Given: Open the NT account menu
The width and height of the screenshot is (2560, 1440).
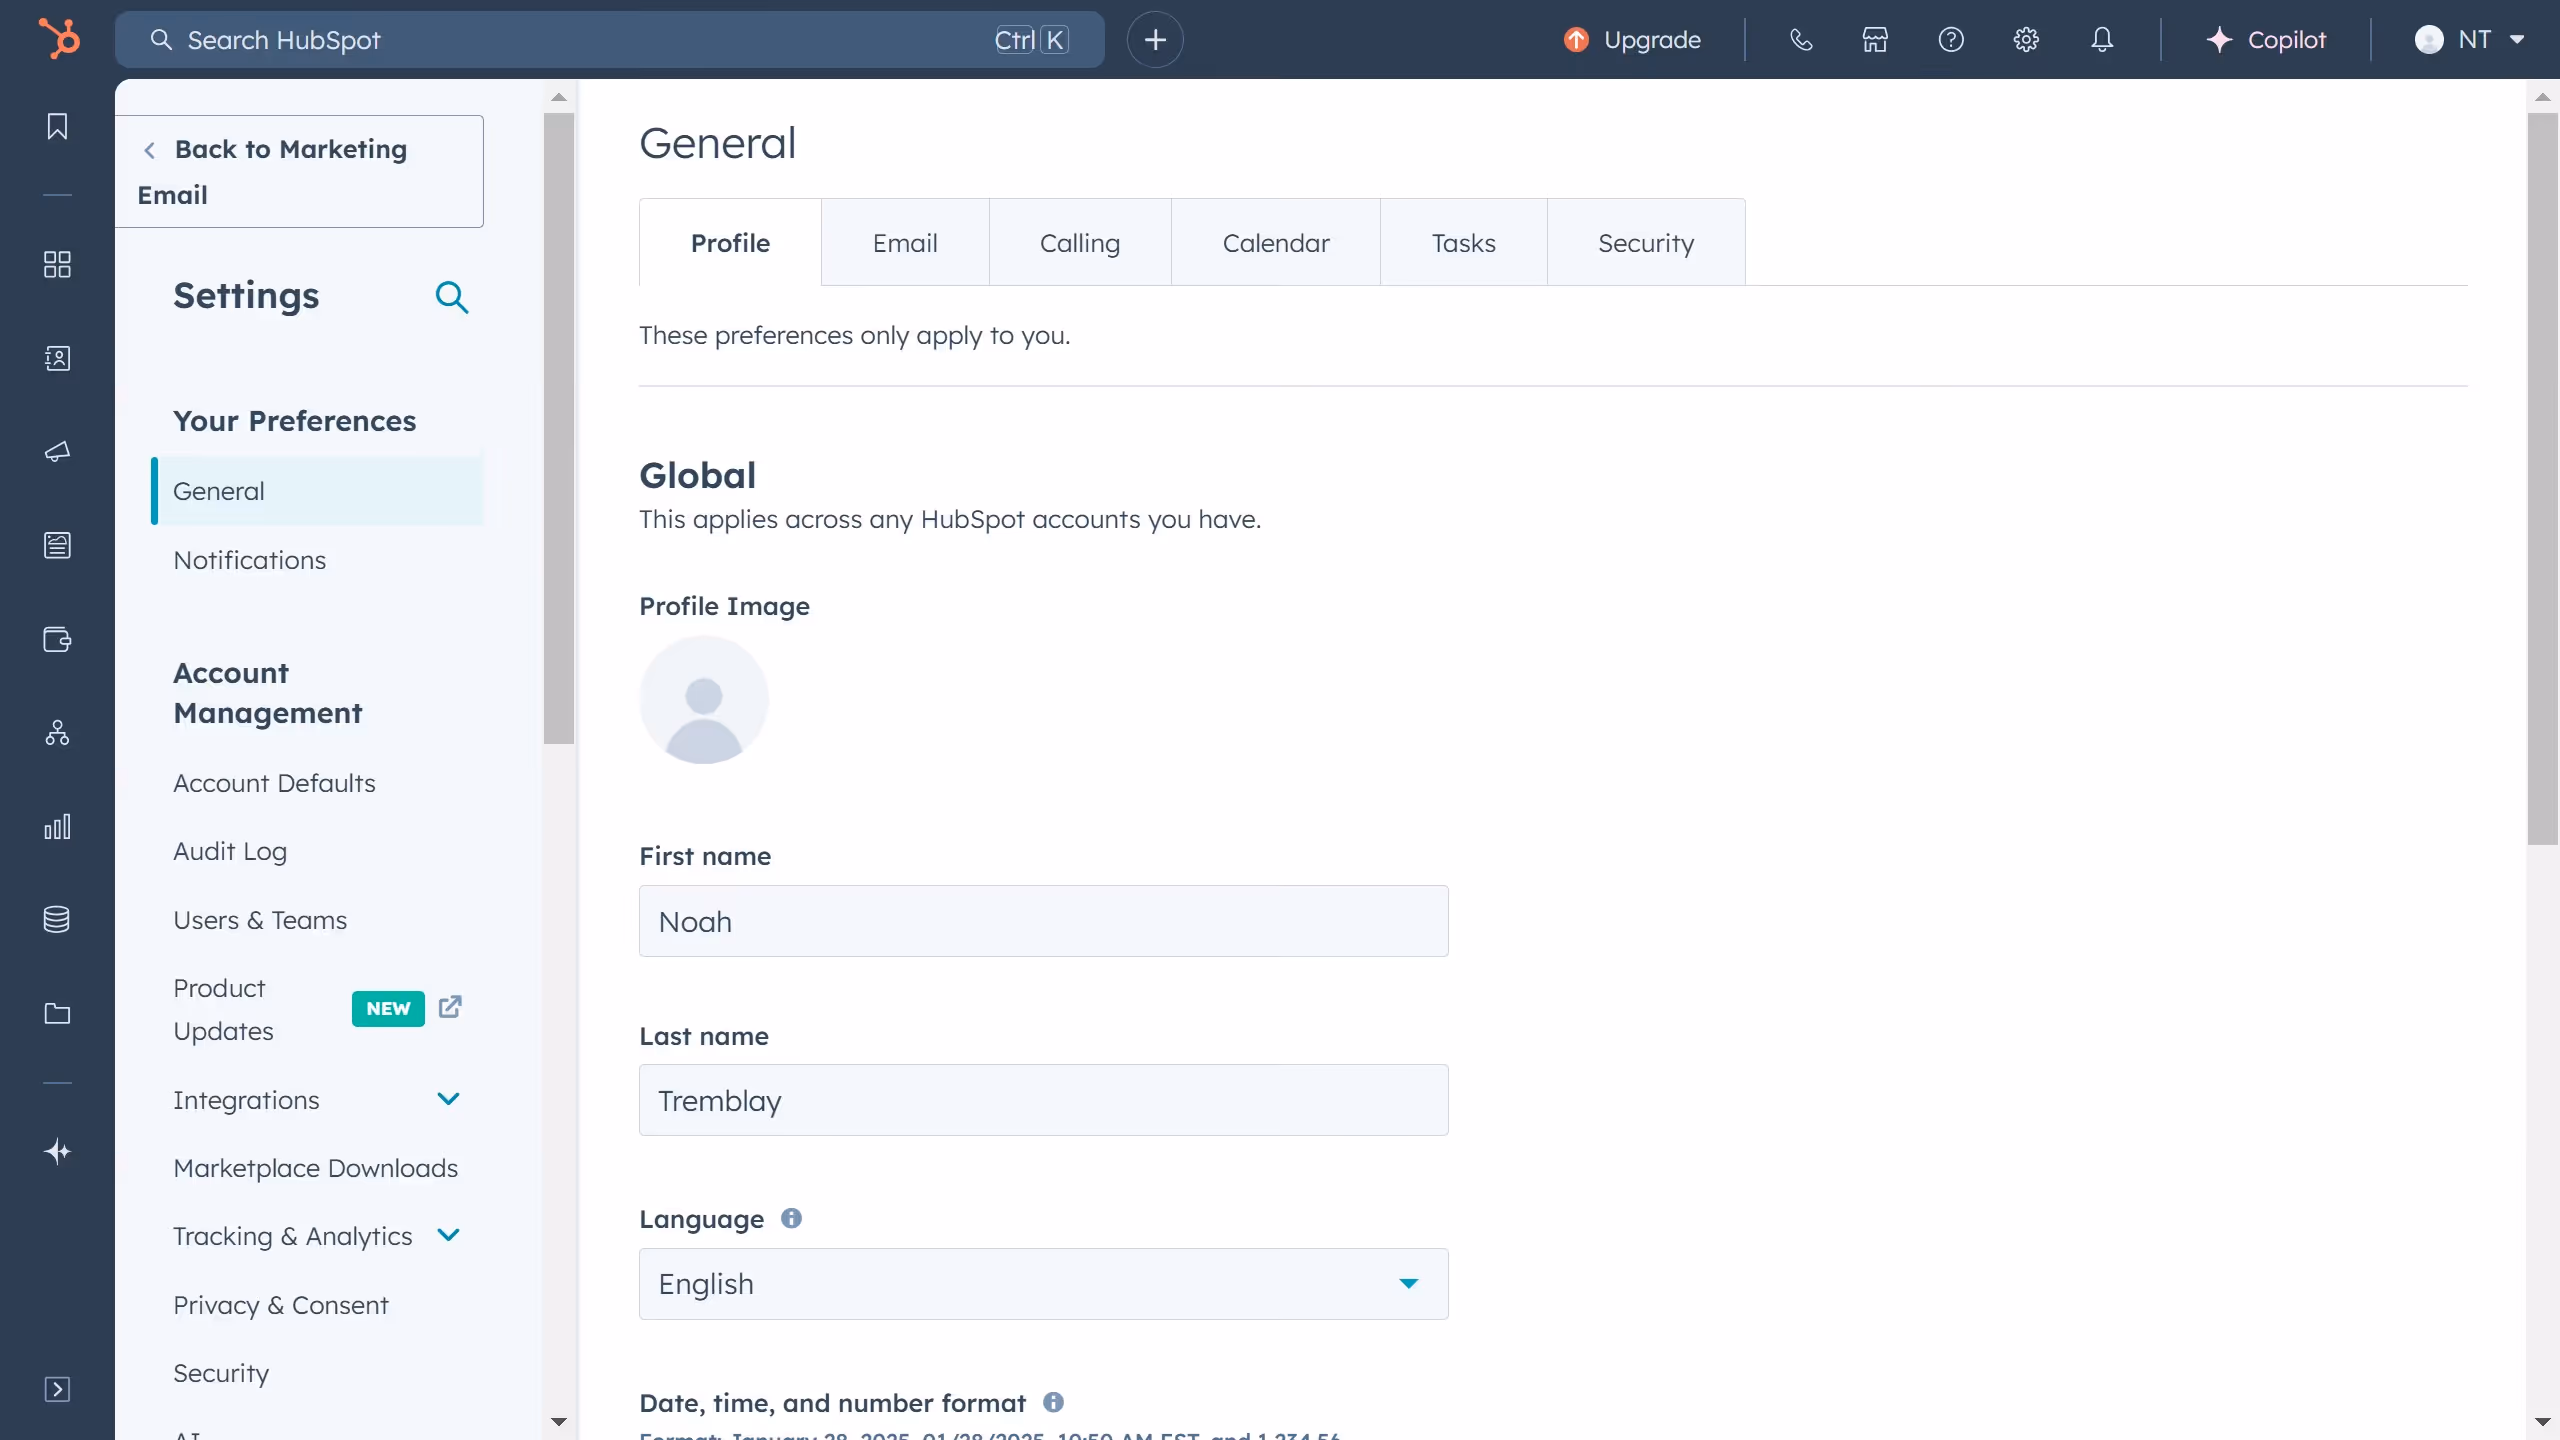Looking at the screenshot, I should point(2469,39).
